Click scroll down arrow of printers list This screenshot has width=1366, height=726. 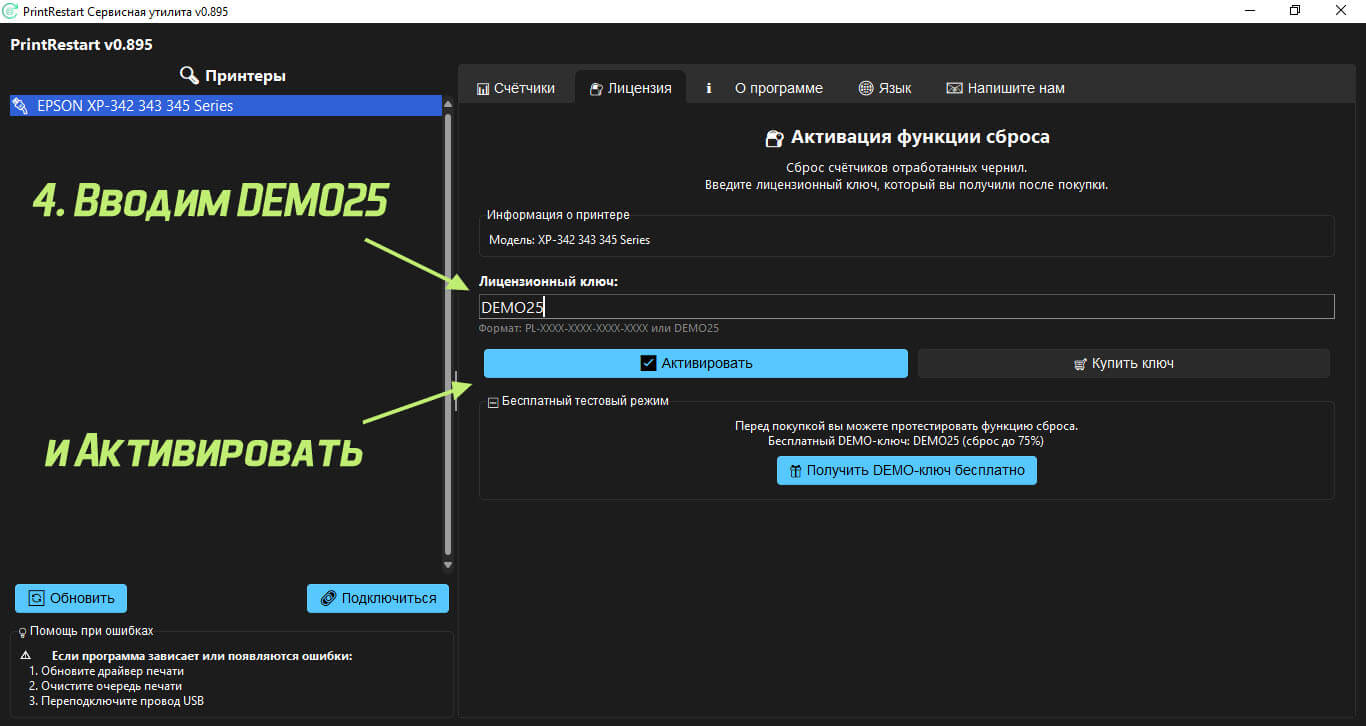pyautogui.click(x=448, y=566)
